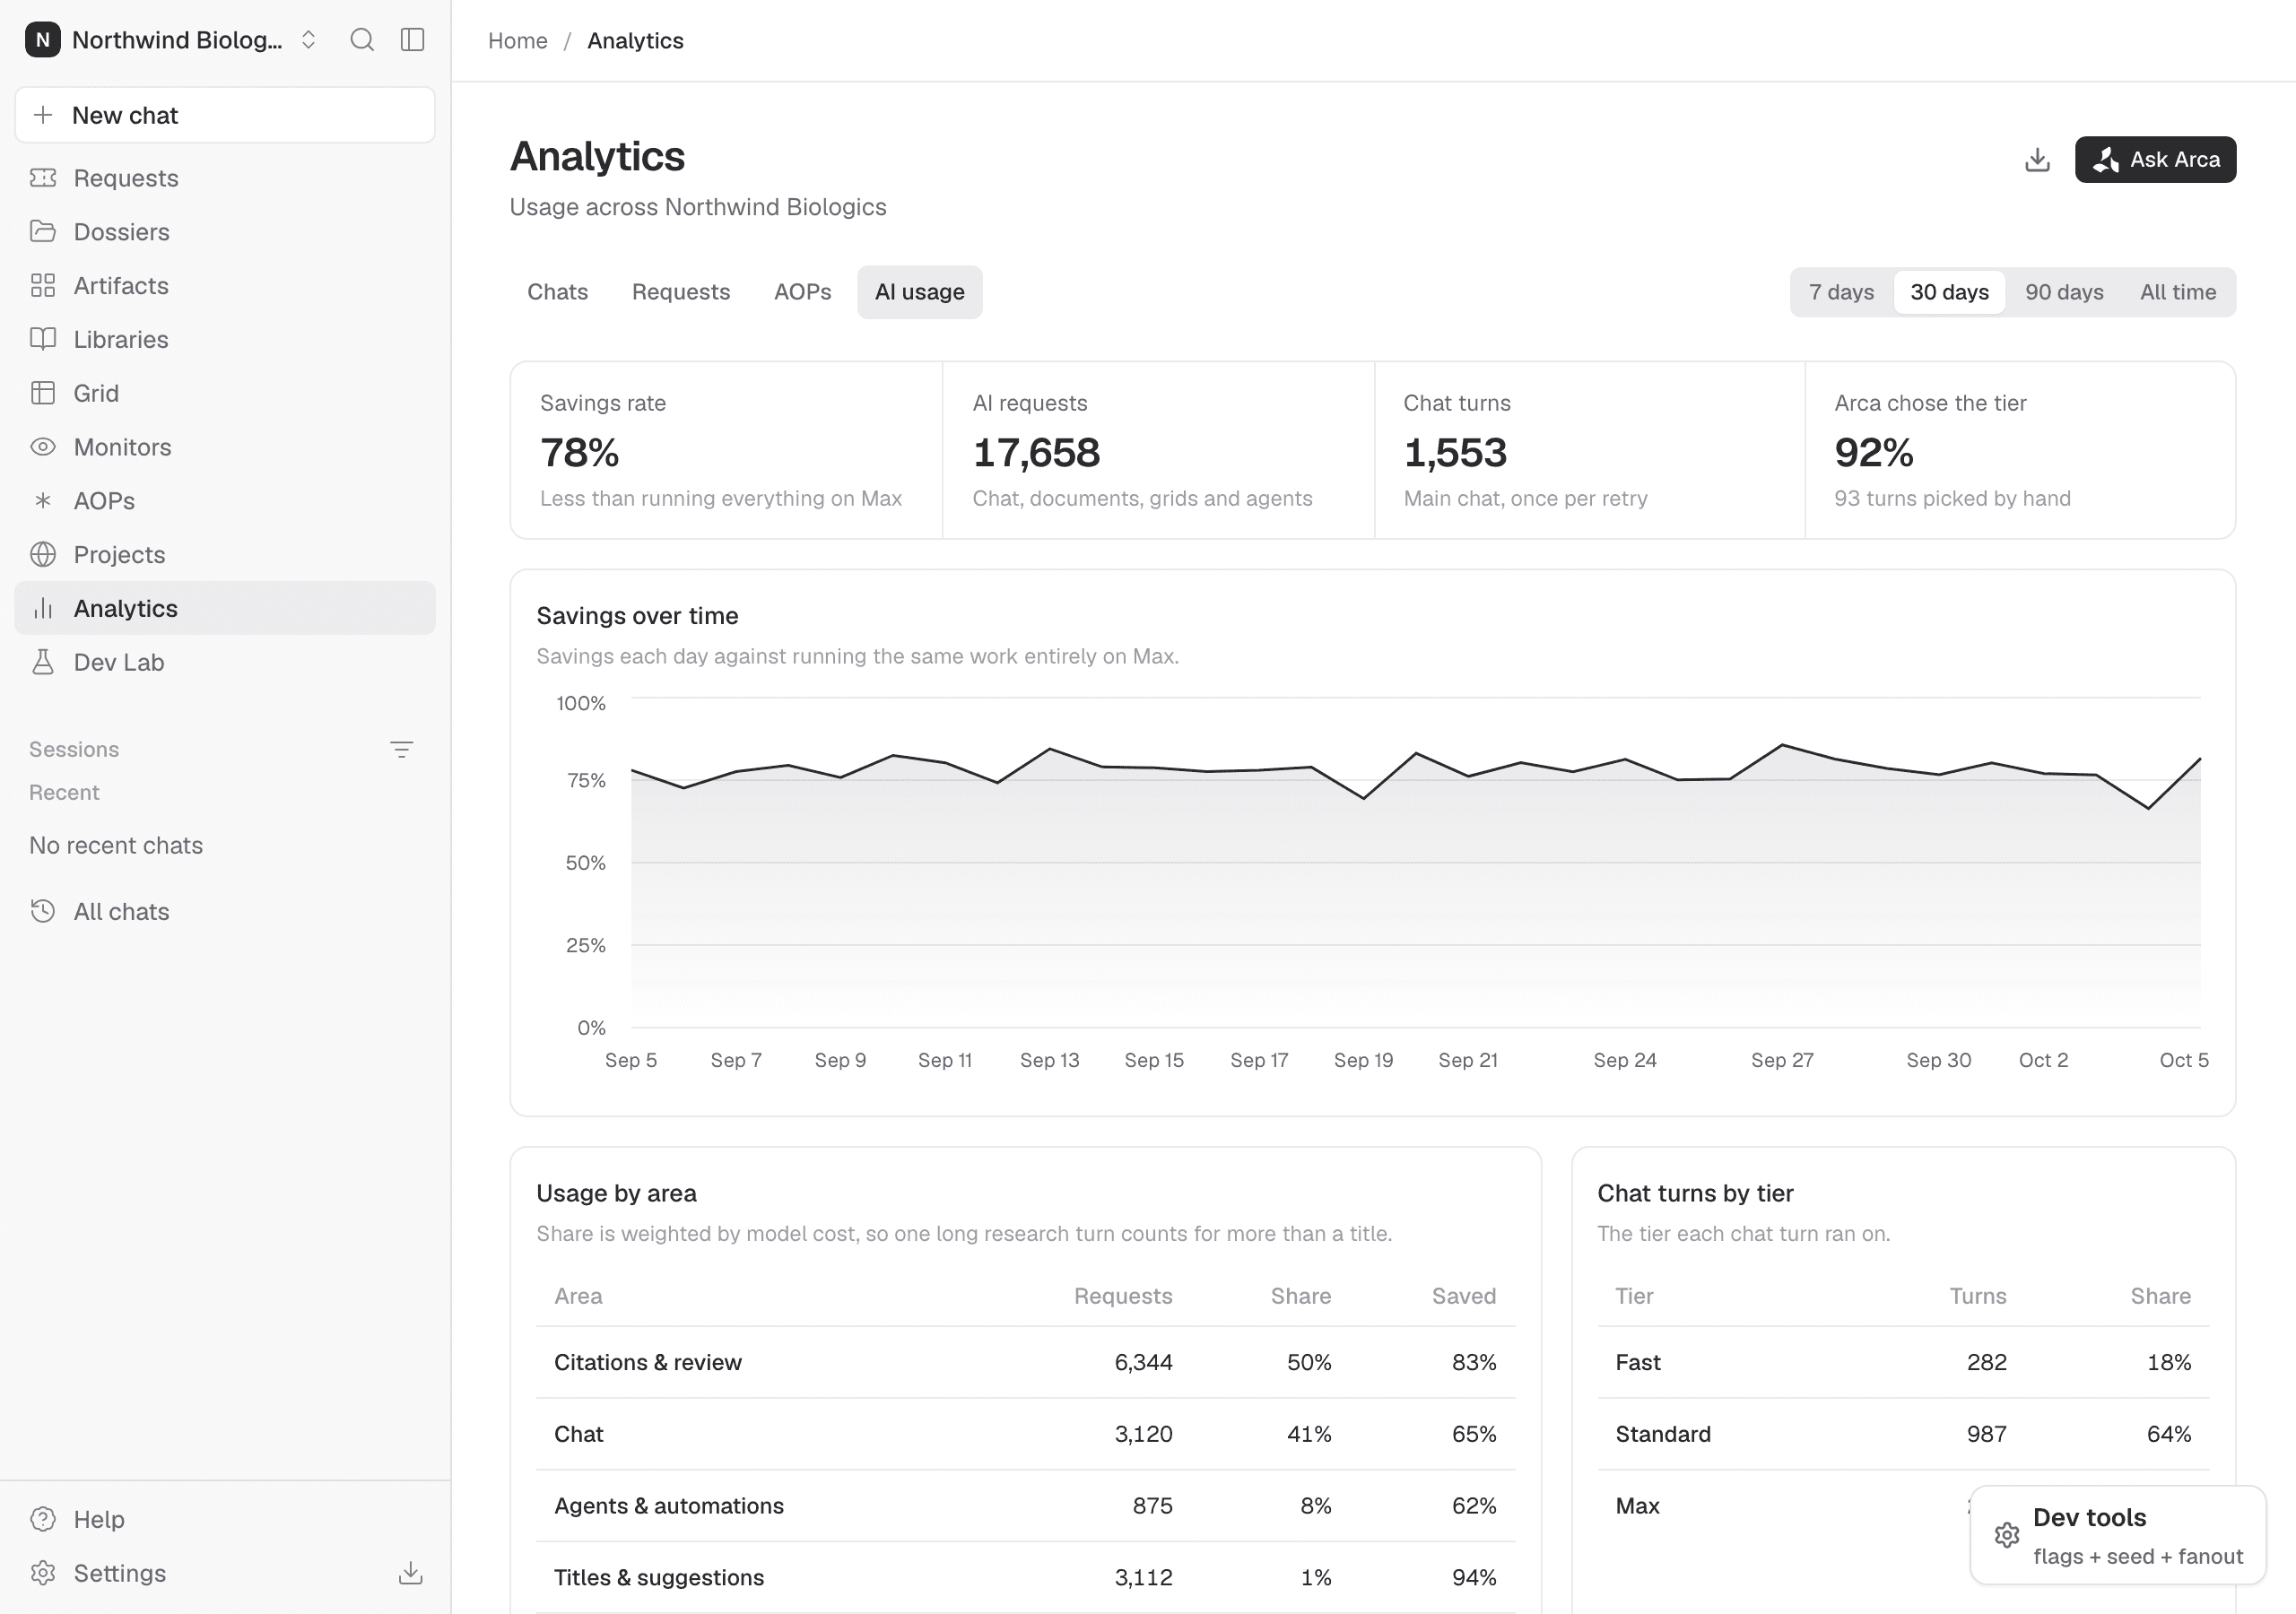Viewport: 2296px width, 1614px height.
Task: Click the Libraries book icon
Action: [x=43, y=339]
